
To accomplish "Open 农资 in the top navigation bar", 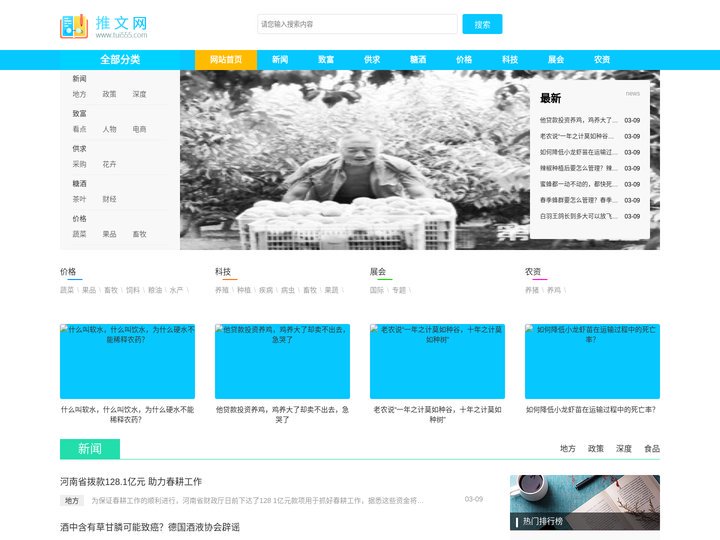I will pos(602,59).
